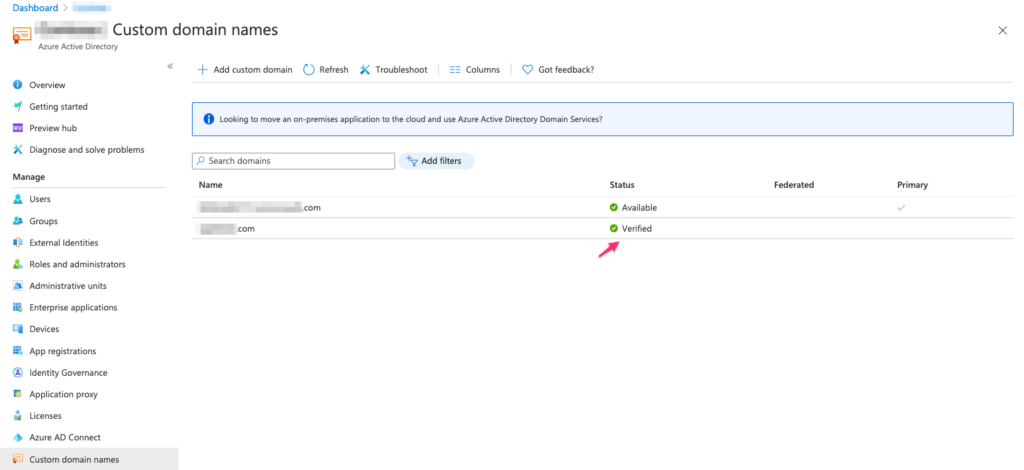Click the Verified status text

637,228
